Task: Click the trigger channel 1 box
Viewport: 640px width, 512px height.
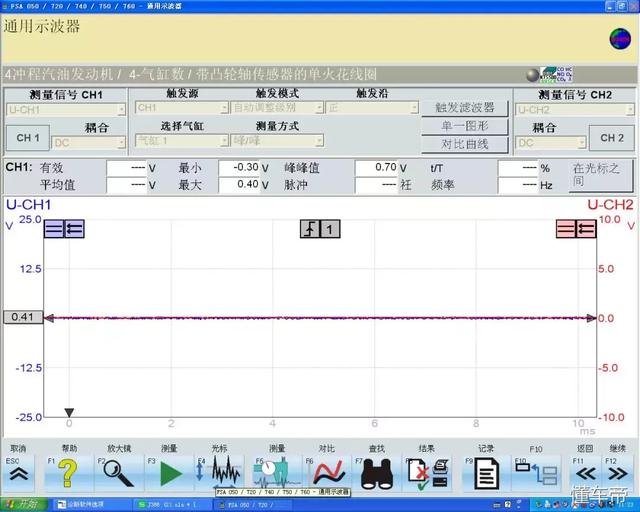Action: tap(330, 229)
